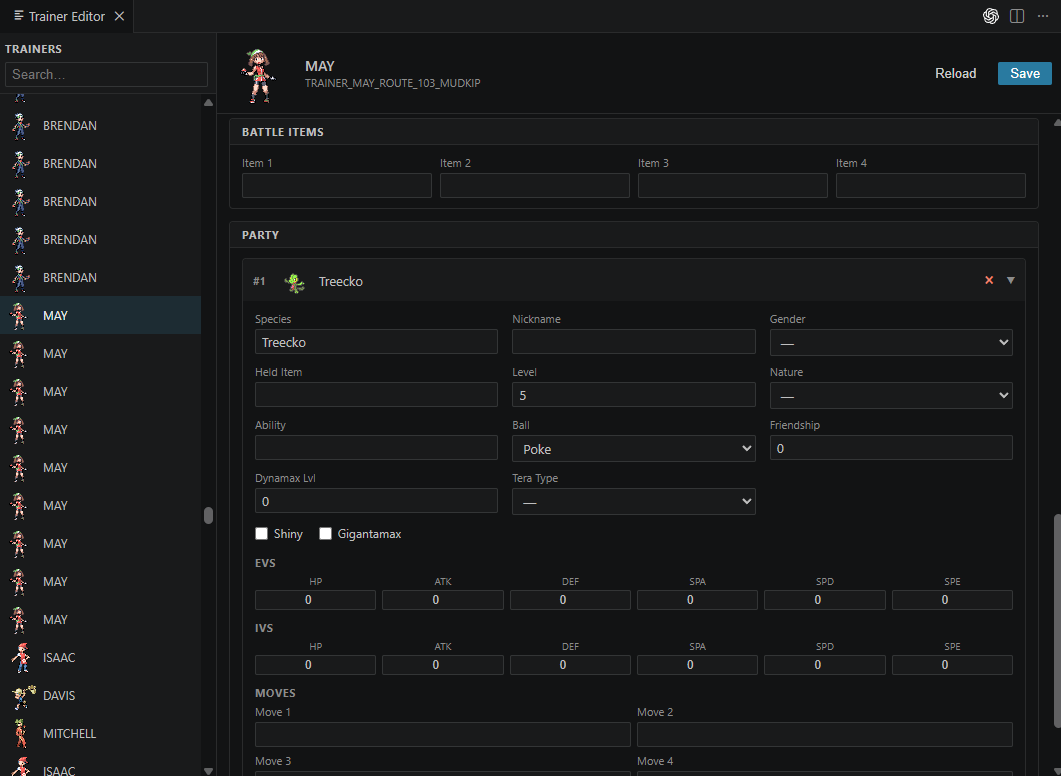1061x776 pixels.
Task: Click the Dynamax Lvl input field
Action: [x=376, y=501]
